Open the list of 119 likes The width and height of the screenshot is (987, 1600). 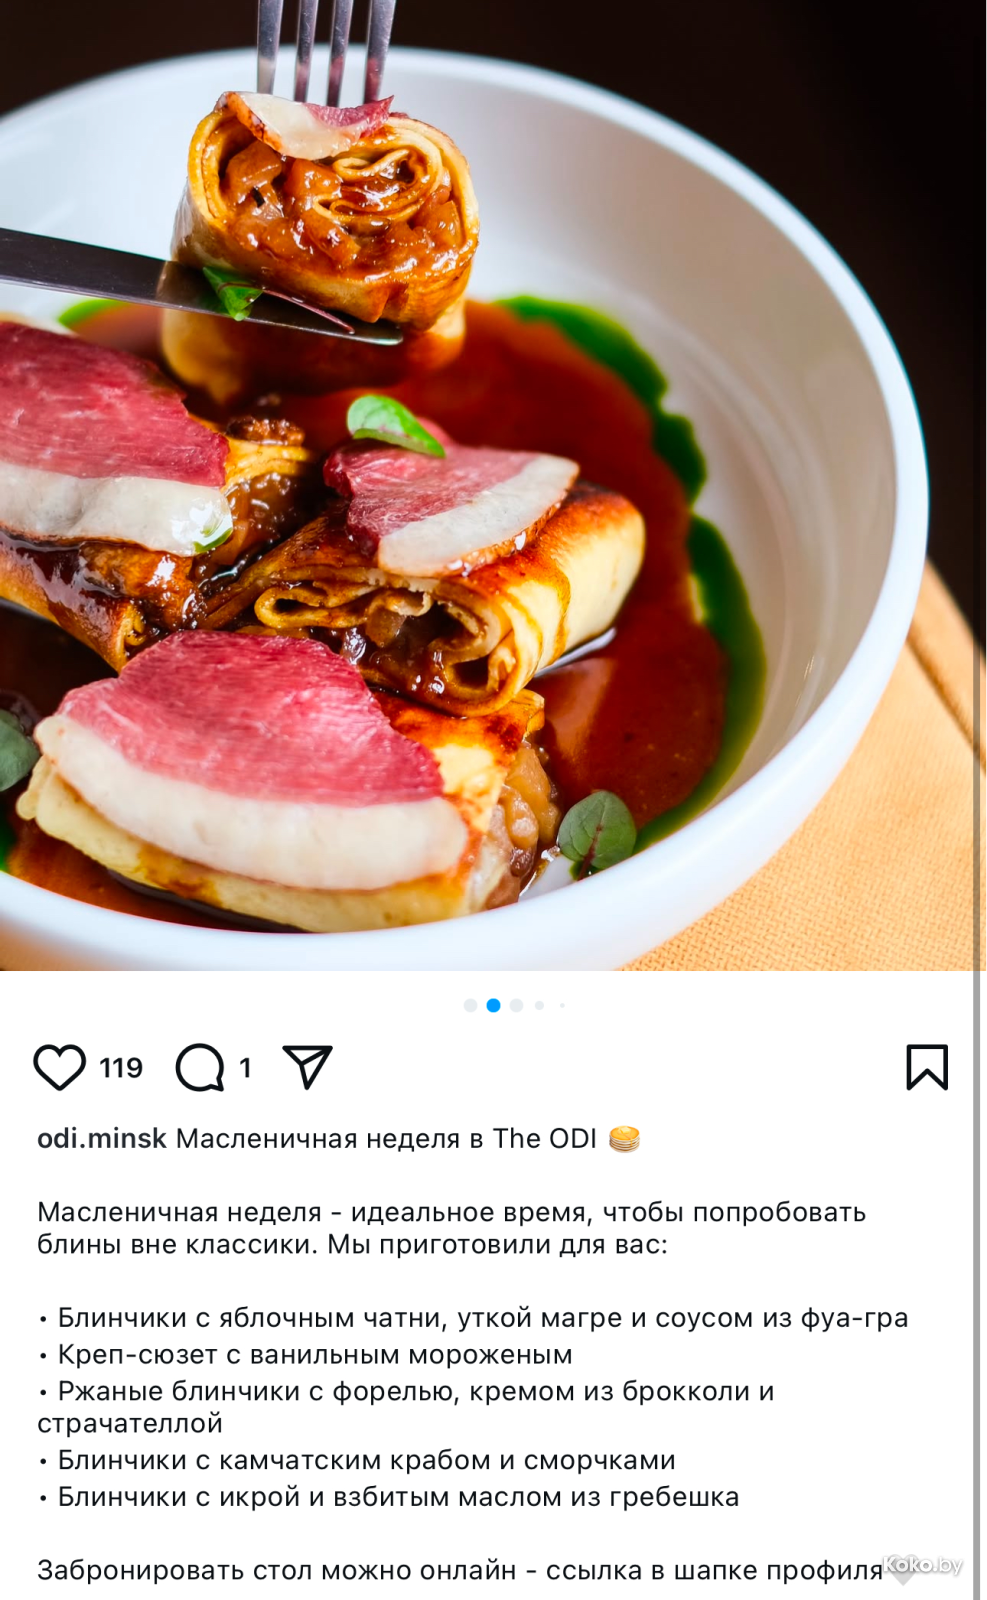click(121, 1068)
